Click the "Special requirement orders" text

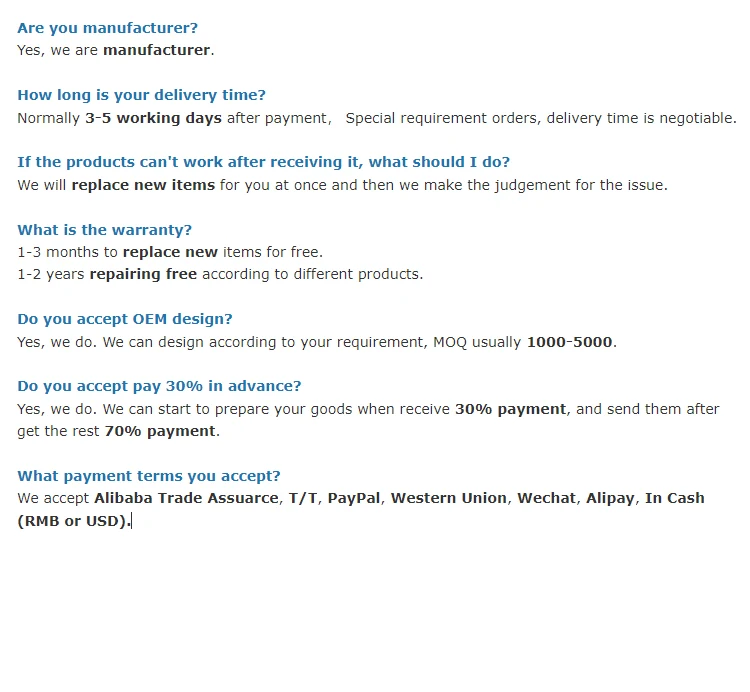[443, 118]
